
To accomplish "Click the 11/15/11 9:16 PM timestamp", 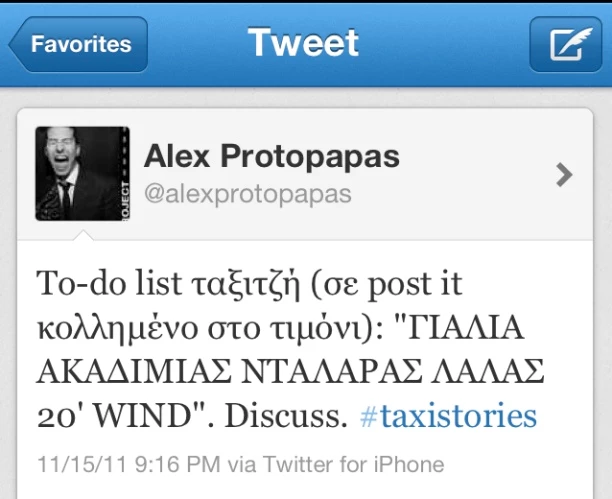I will (x=129, y=465).
